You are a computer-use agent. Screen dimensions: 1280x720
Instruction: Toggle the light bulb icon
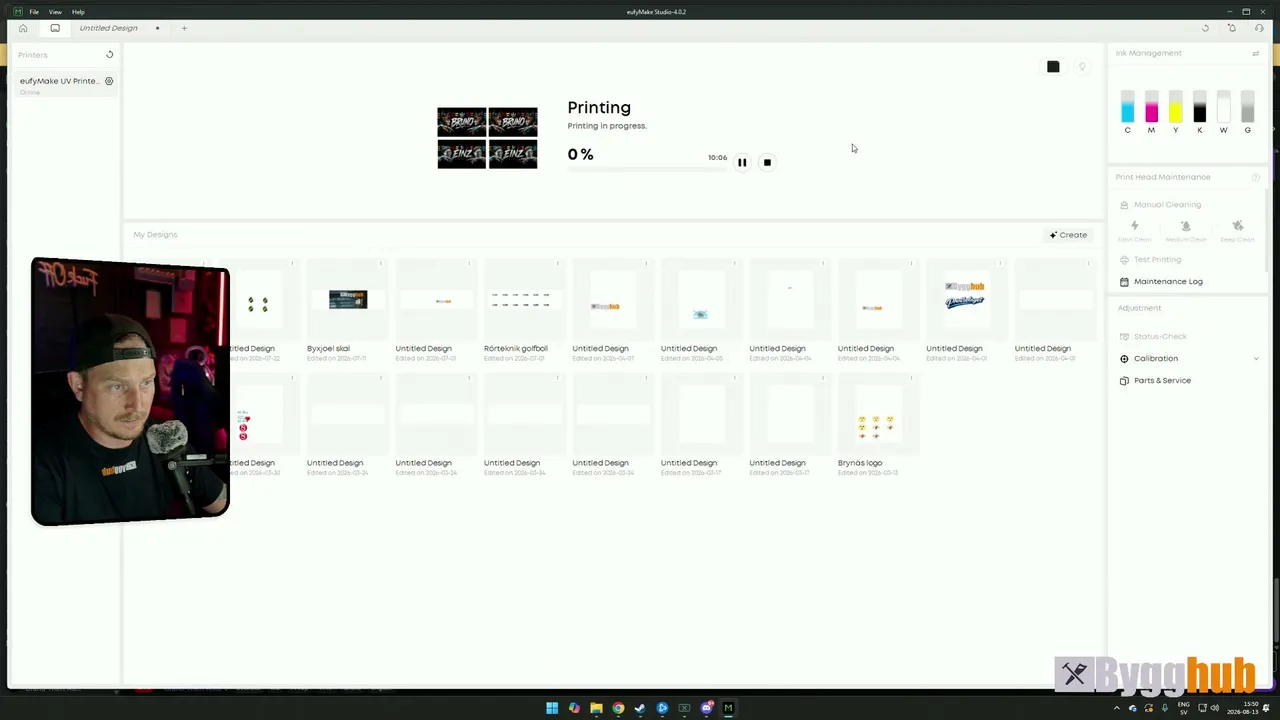tap(1082, 67)
